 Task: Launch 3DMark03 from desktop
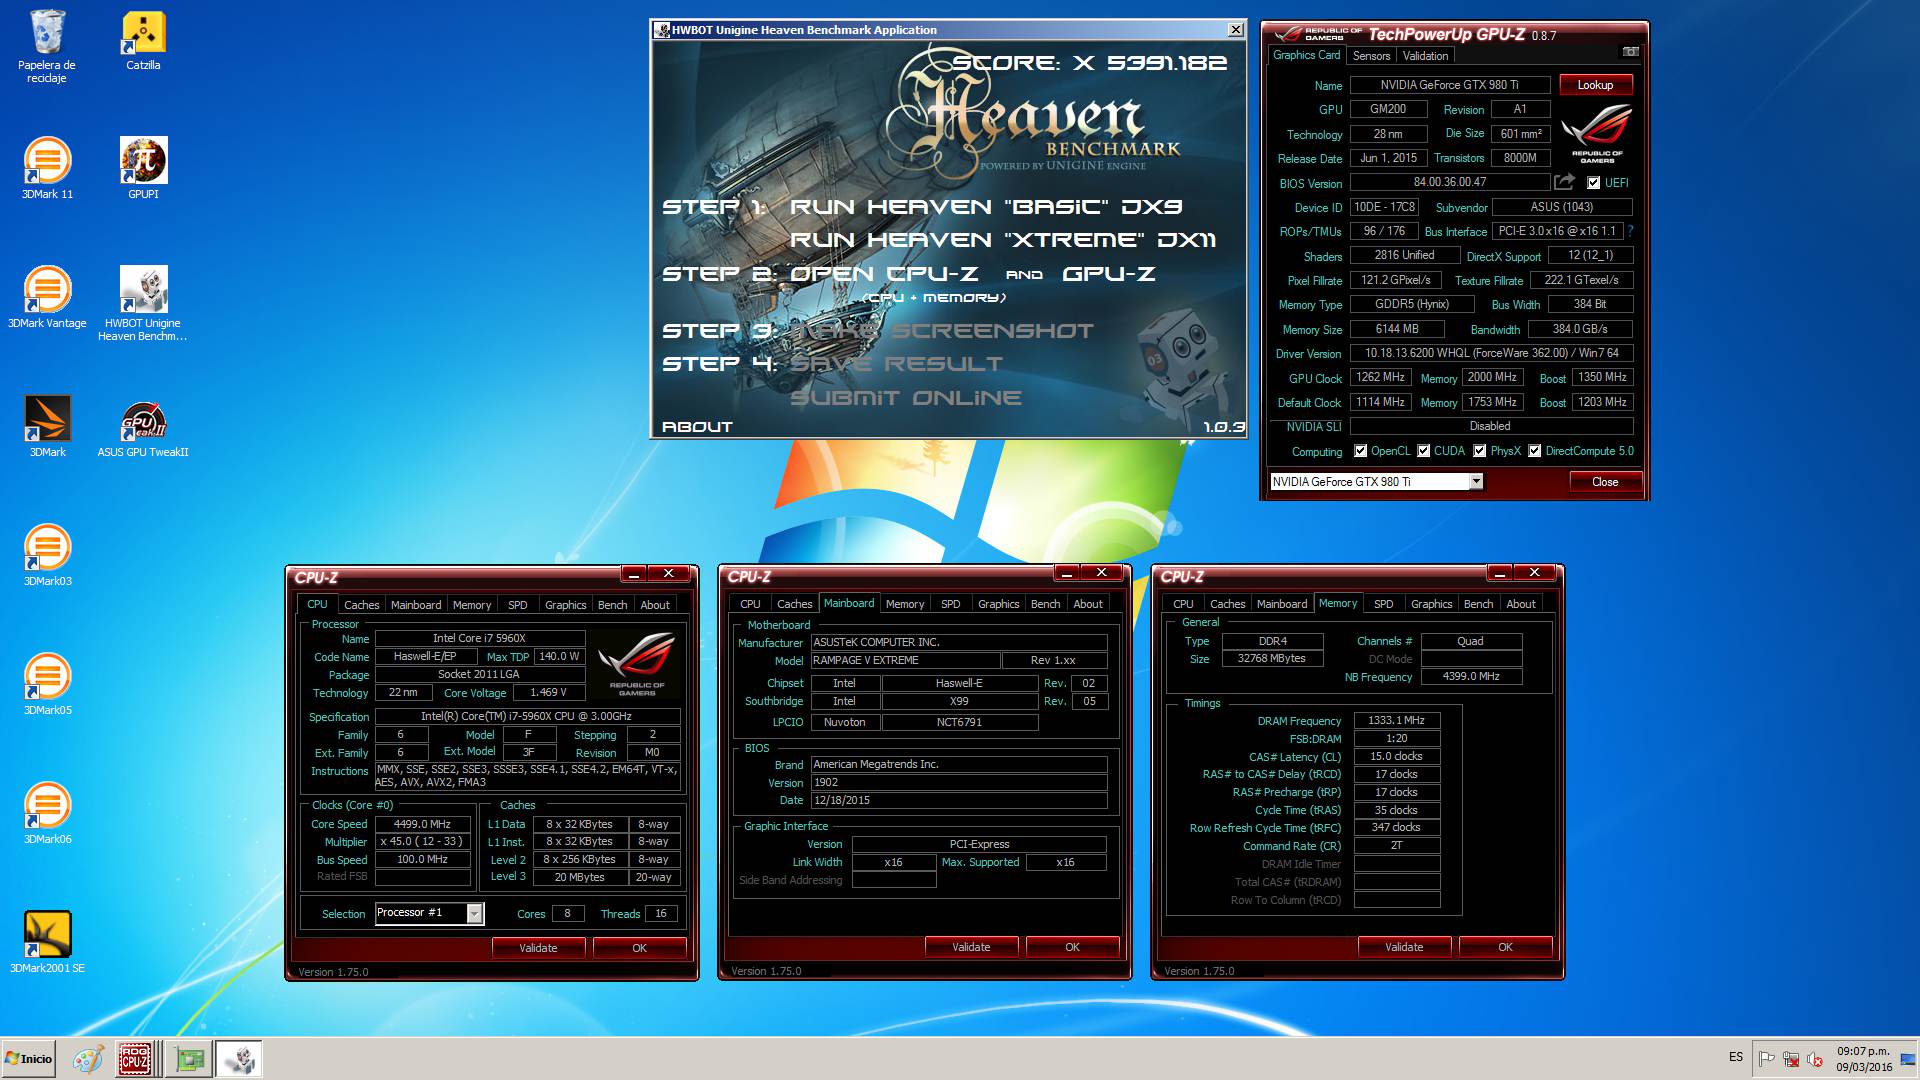[x=47, y=555]
